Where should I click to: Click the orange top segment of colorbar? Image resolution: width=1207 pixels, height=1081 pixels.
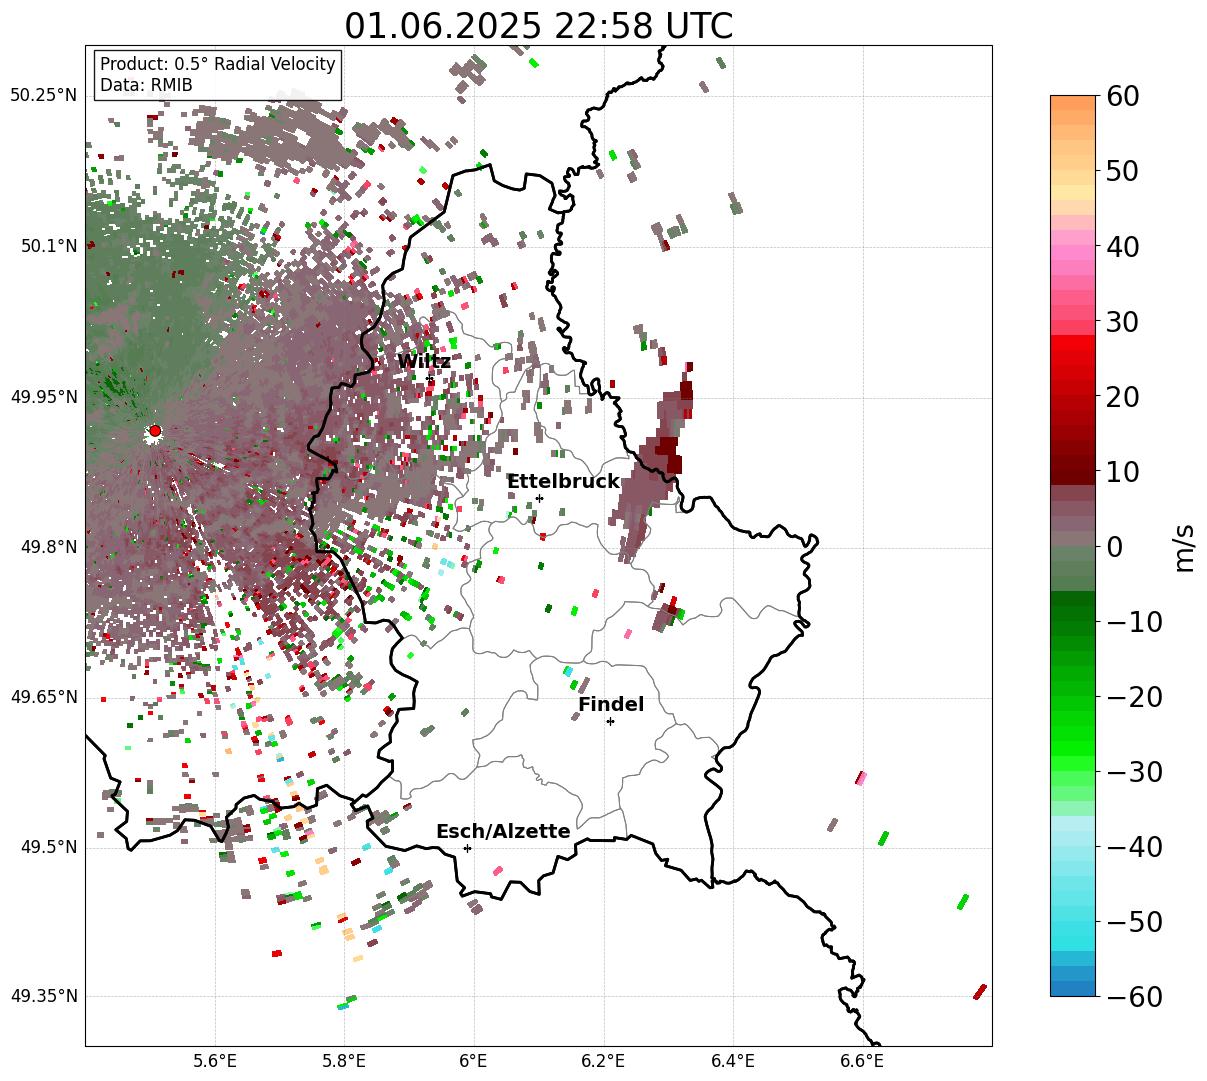coord(1073,103)
